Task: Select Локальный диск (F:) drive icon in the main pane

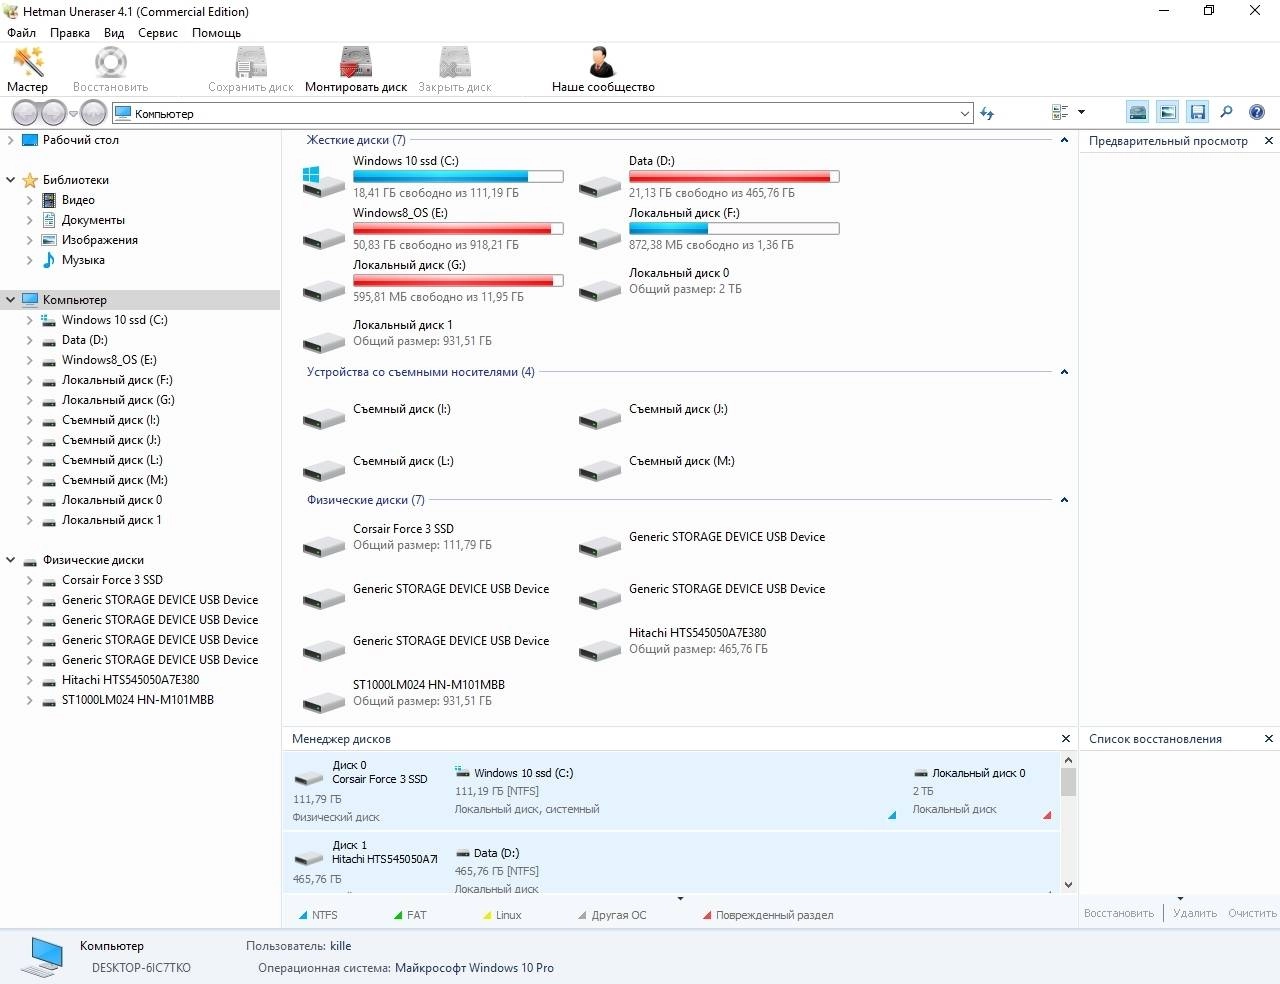Action: 600,237
